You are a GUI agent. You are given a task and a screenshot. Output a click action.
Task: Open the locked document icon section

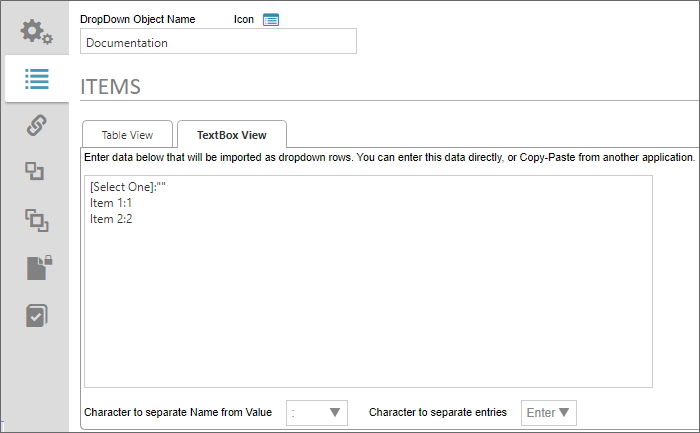36,267
